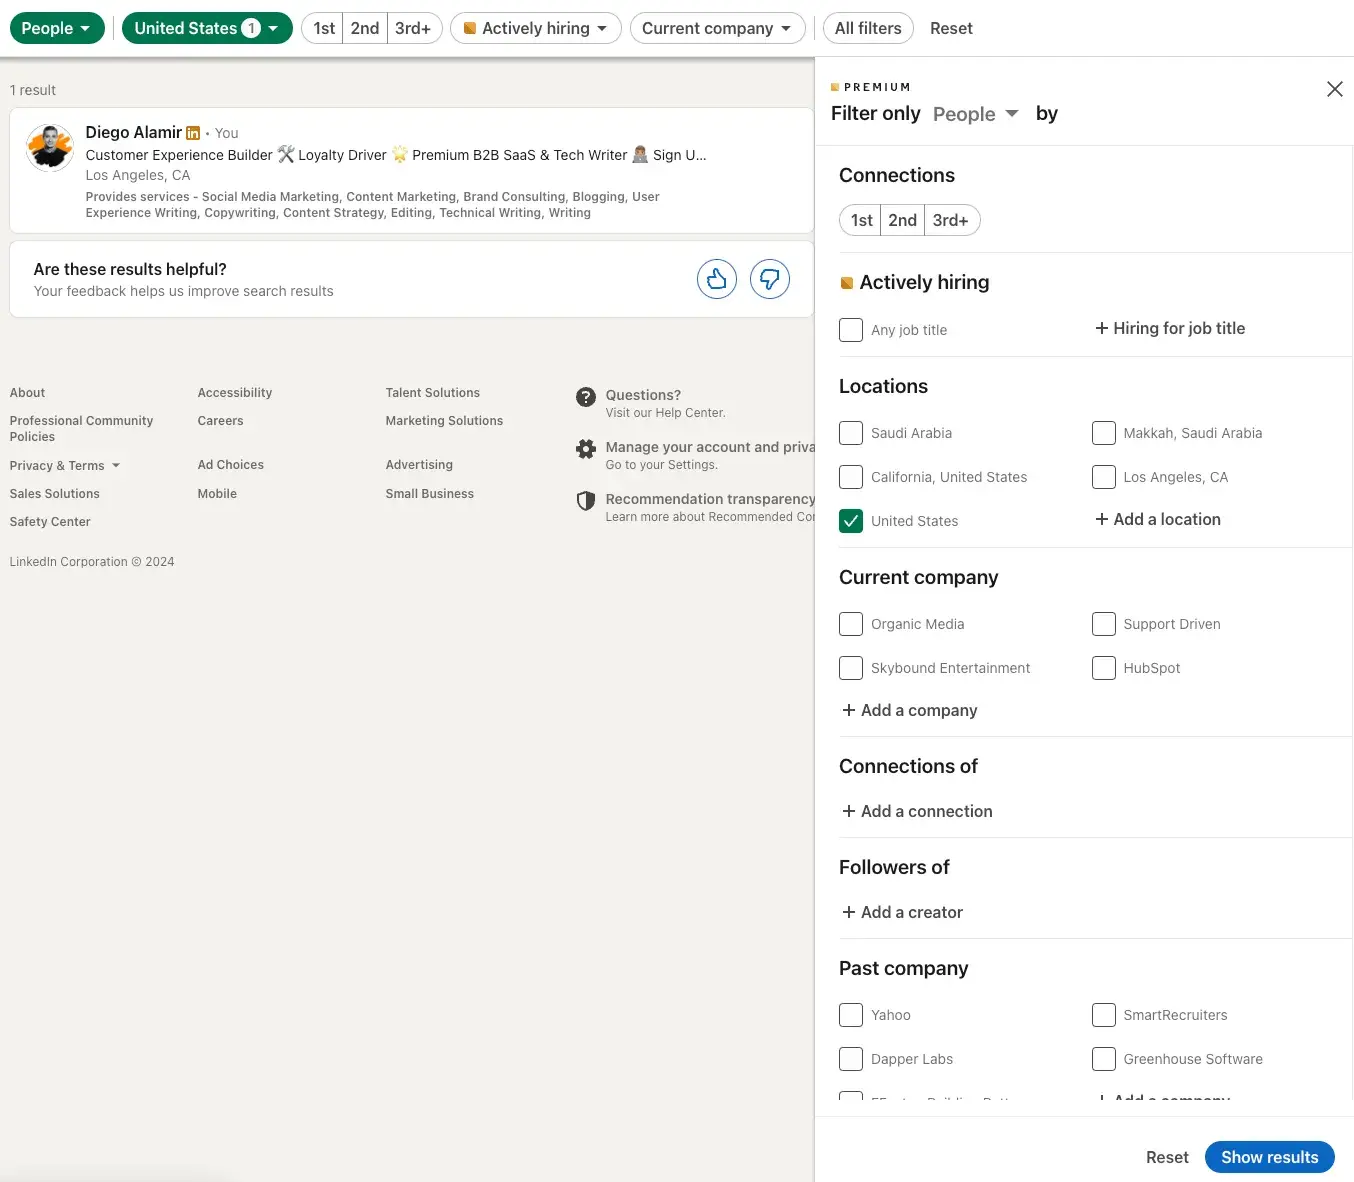Click the Show results button

1270,1157
